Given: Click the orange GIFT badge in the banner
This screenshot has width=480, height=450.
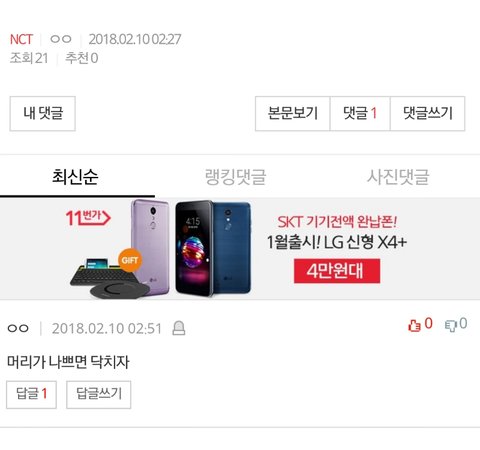Looking at the screenshot, I should pos(130,260).
